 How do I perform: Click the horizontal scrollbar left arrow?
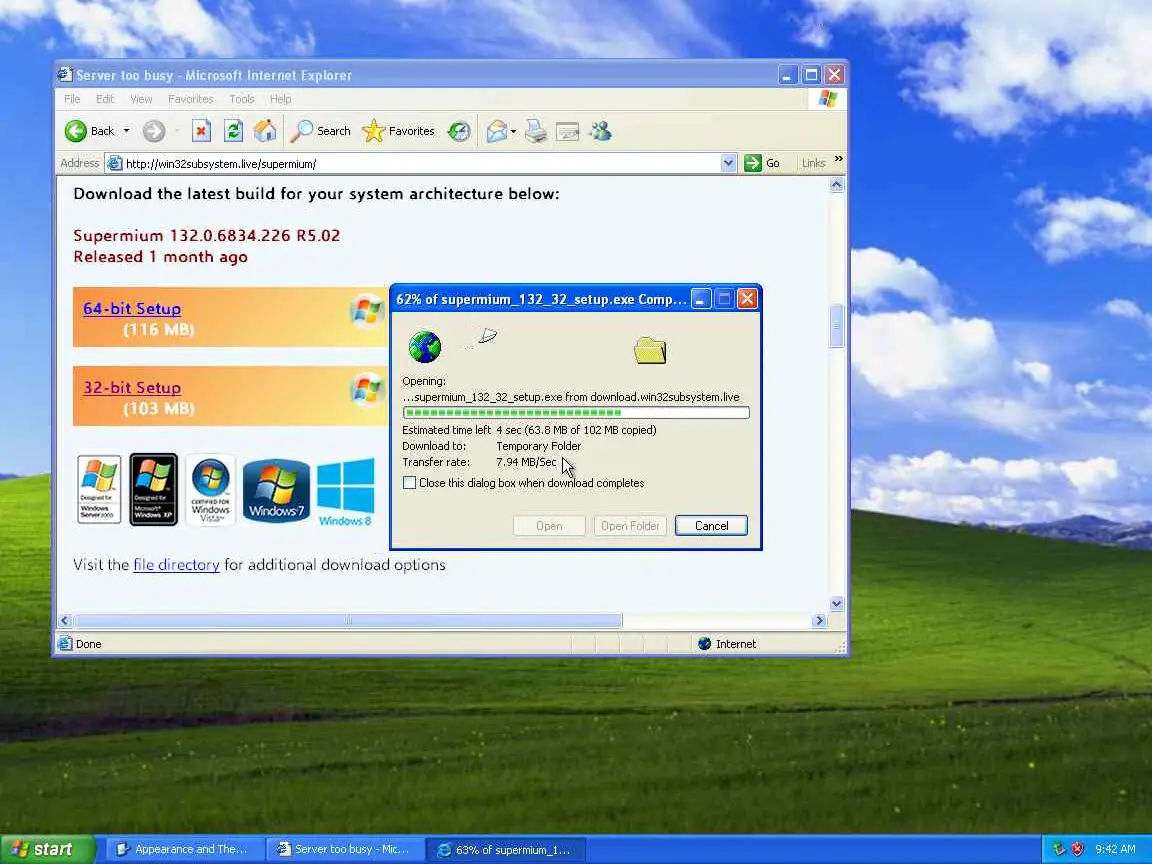point(65,621)
